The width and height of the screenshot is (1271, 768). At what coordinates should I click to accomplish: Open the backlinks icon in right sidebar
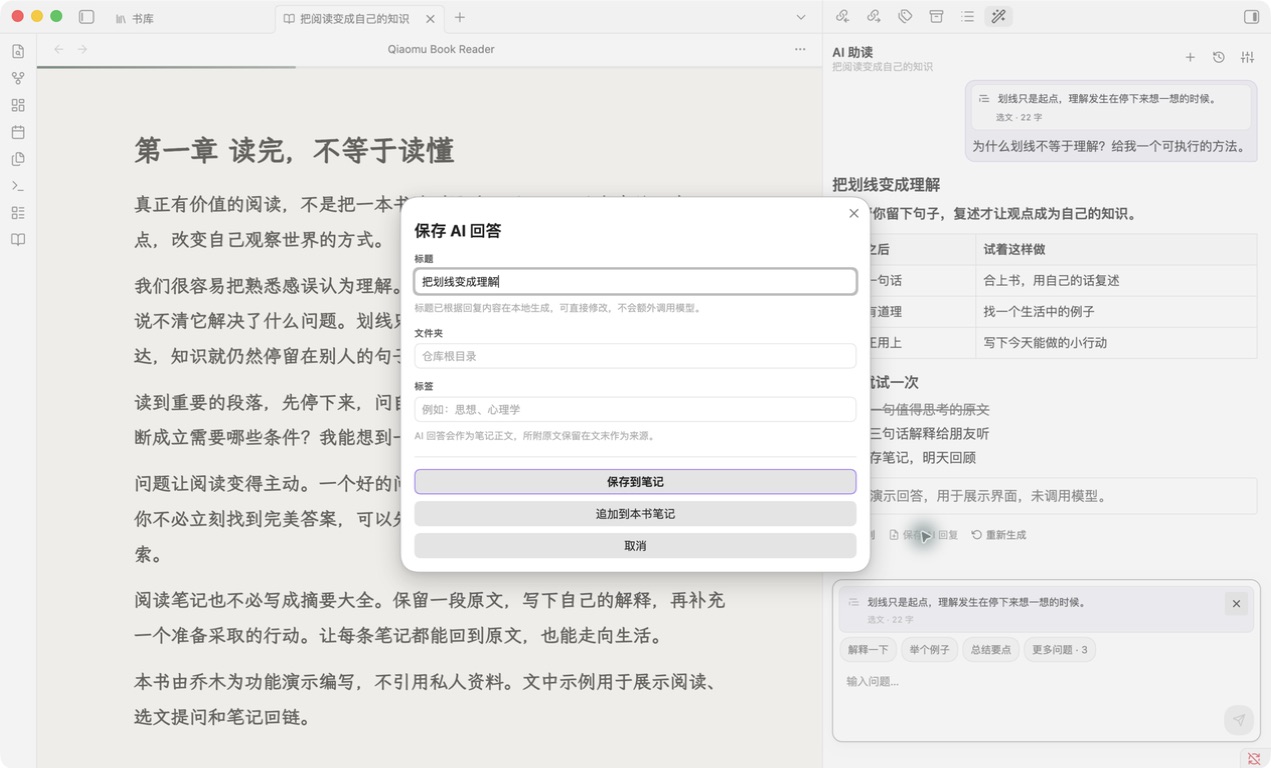pyautogui.click(x=842, y=16)
